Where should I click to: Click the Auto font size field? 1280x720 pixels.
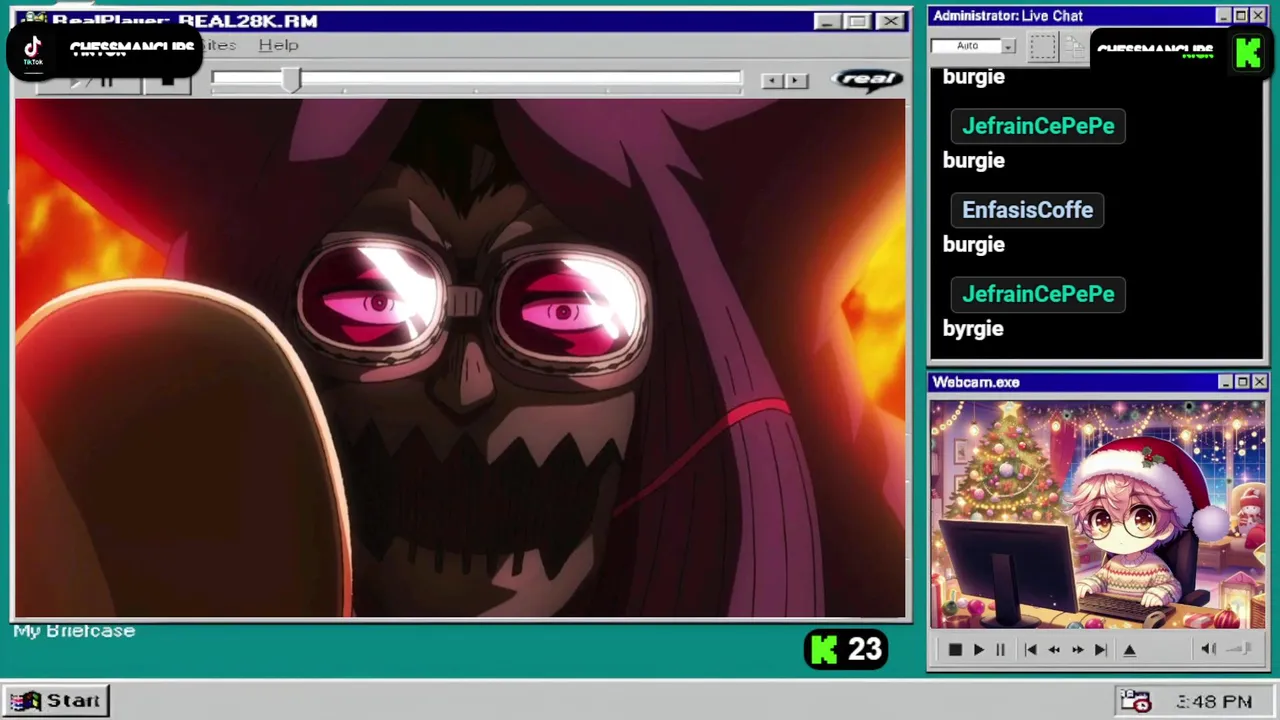(966, 46)
